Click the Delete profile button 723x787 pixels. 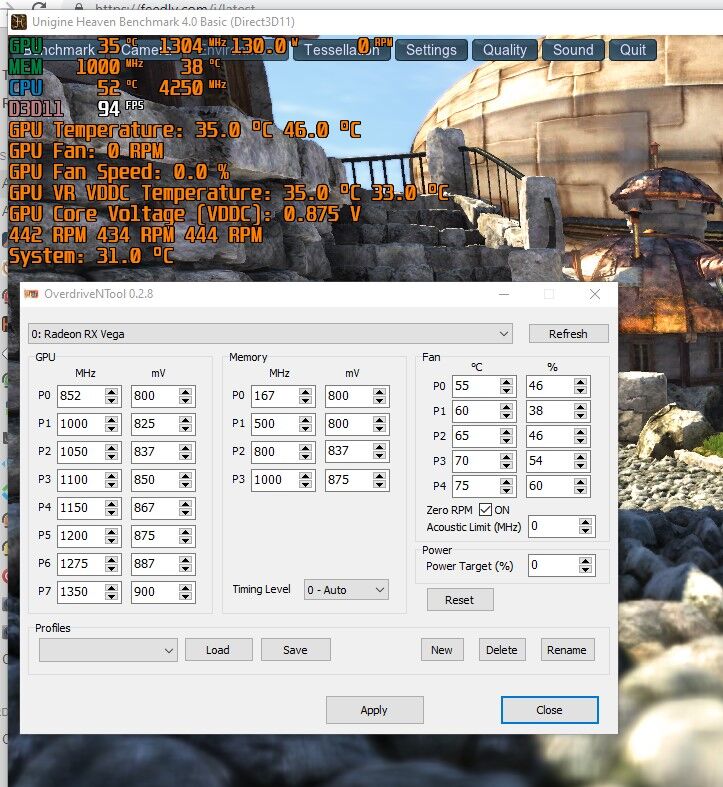point(502,650)
